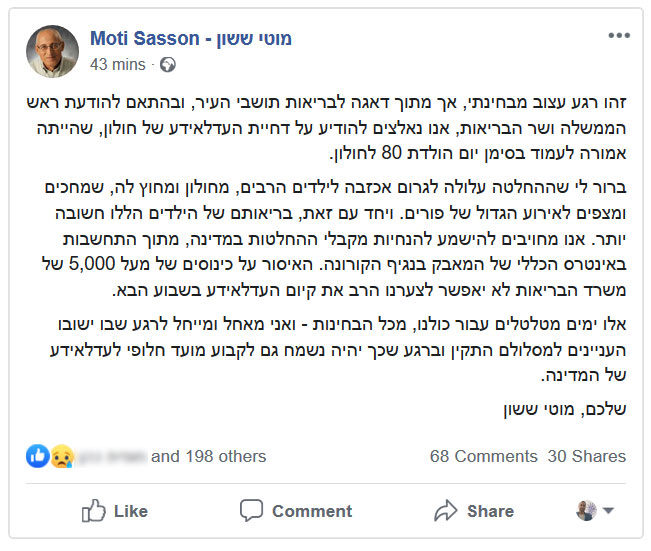Open the three-dots post options menu
Screen dimensions: 651x551
[619, 36]
